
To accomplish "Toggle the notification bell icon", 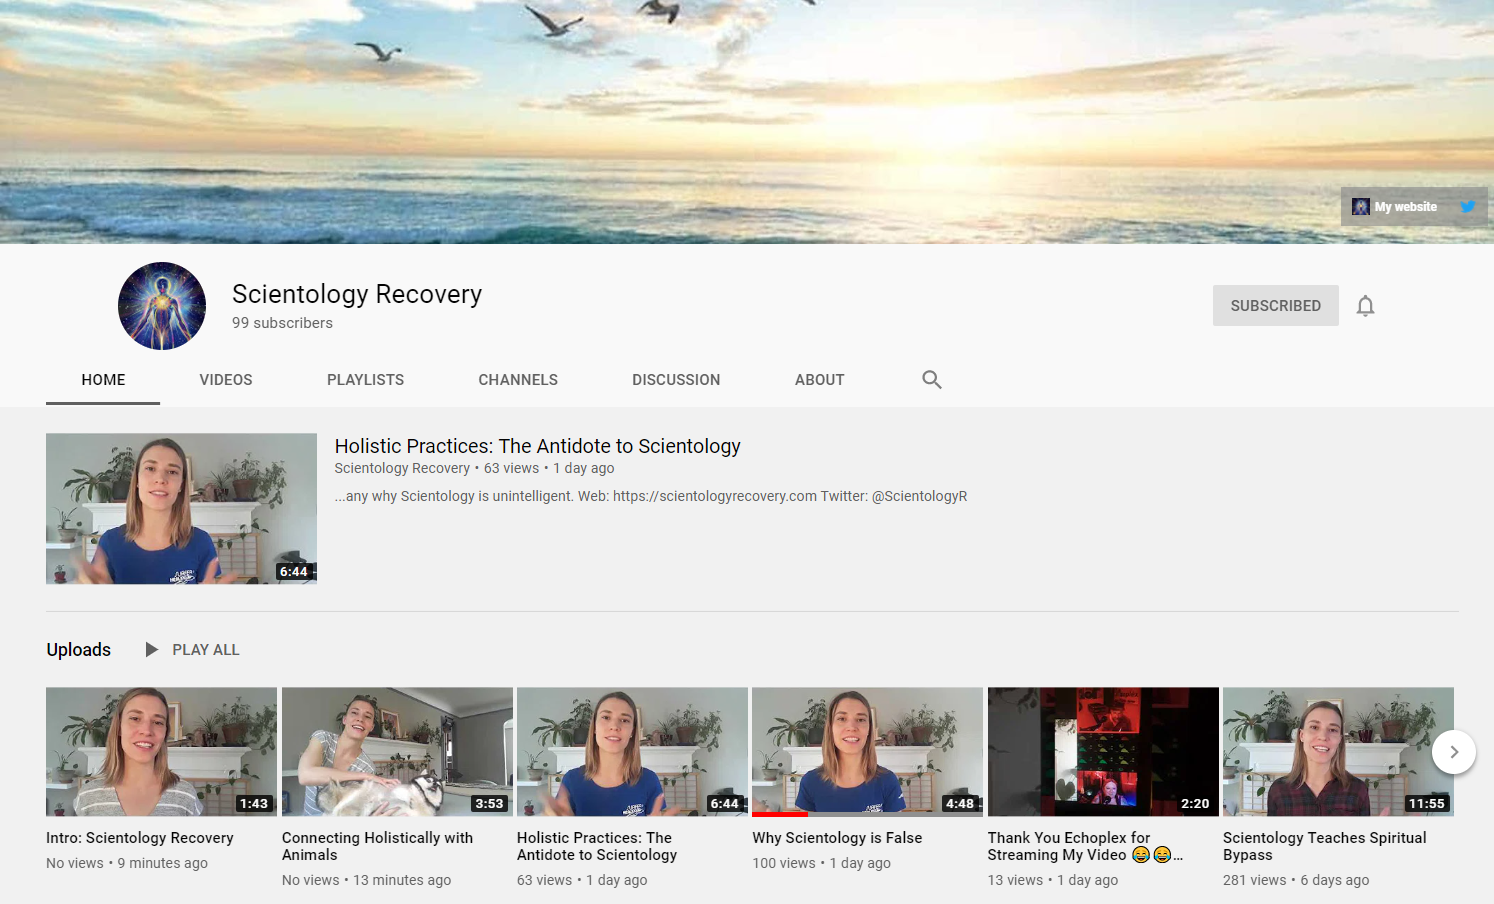I will (x=1365, y=306).
